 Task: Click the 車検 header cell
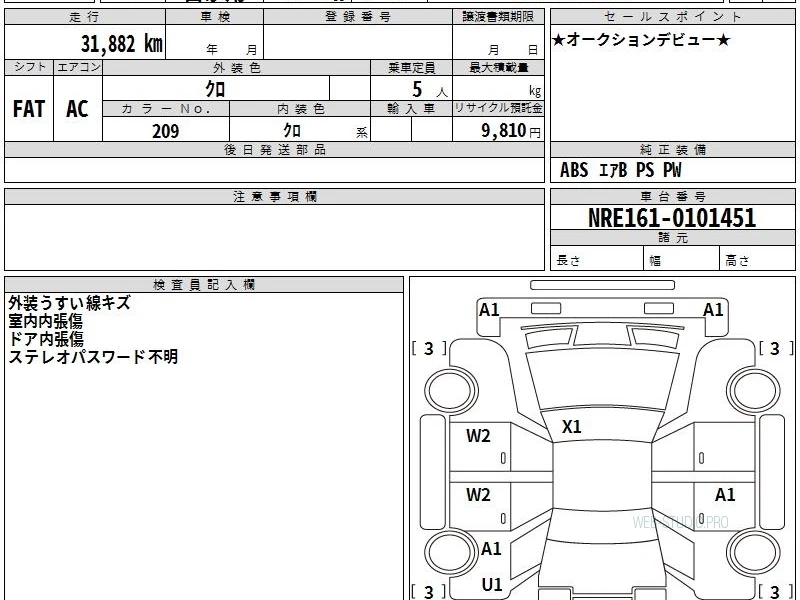pos(215,17)
